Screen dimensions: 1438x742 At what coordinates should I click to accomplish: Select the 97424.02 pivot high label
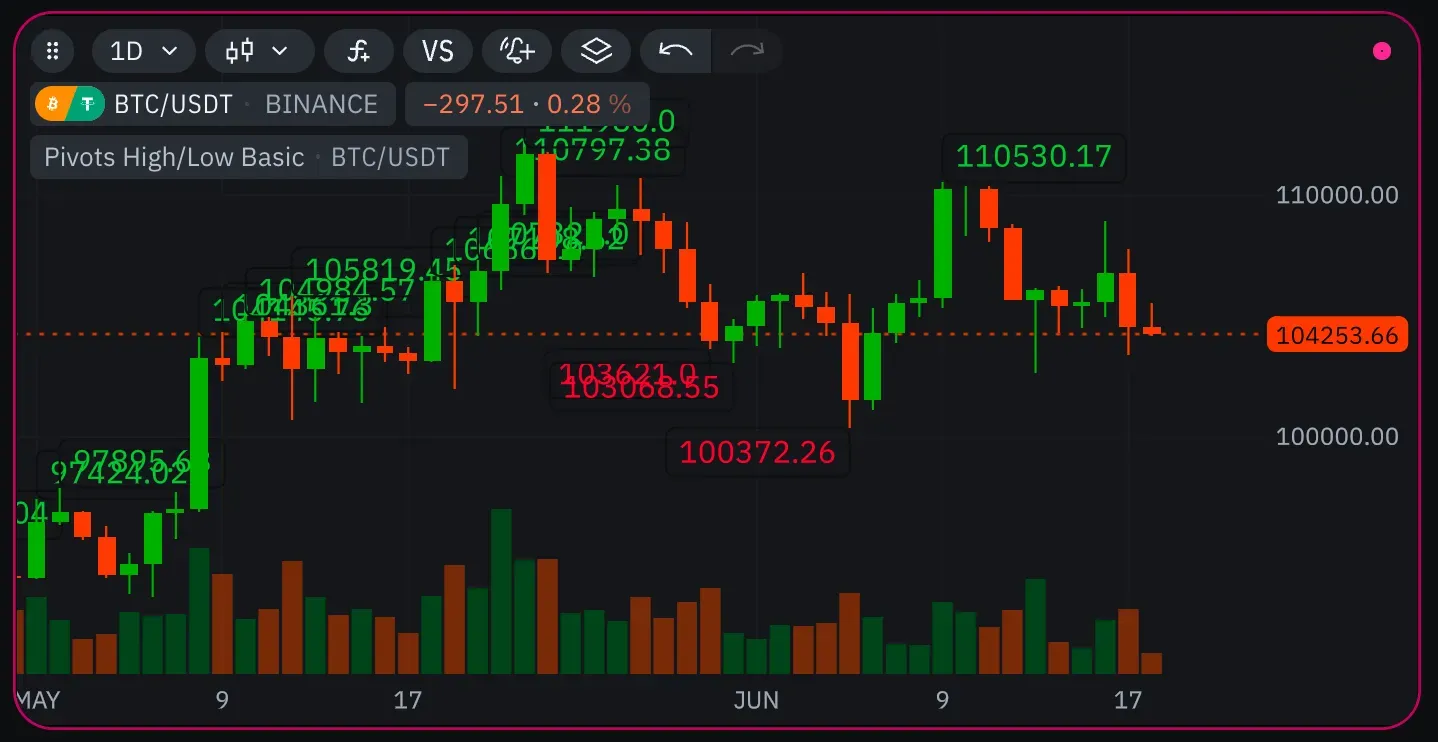pyautogui.click(x=119, y=473)
